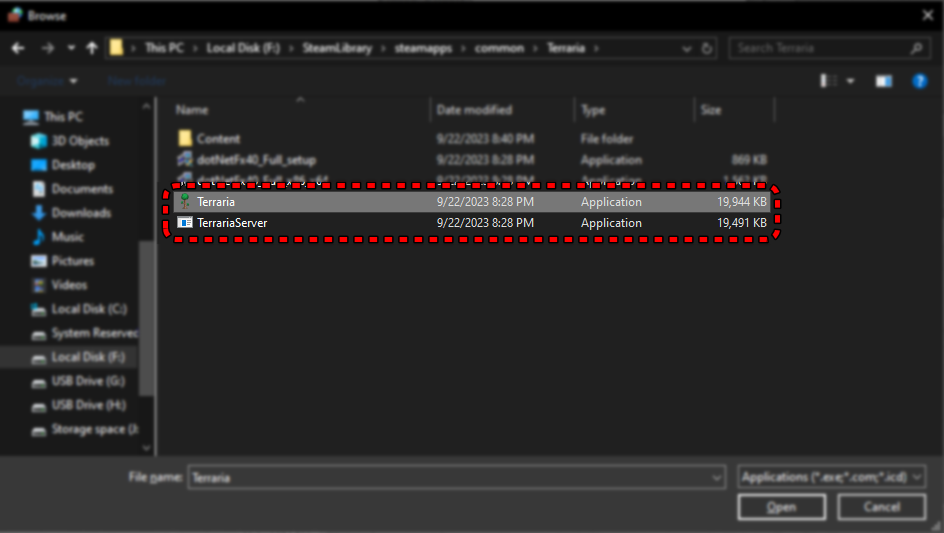The height and width of the screenshot is (533, 944).
Task: Open Documents in navigation pane
Action: (72, 189)
